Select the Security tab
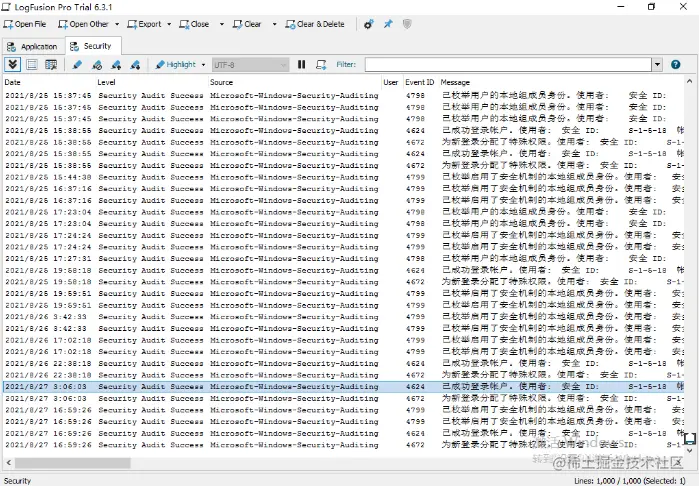Screen dimensions: 699x486 click(92, 46)
